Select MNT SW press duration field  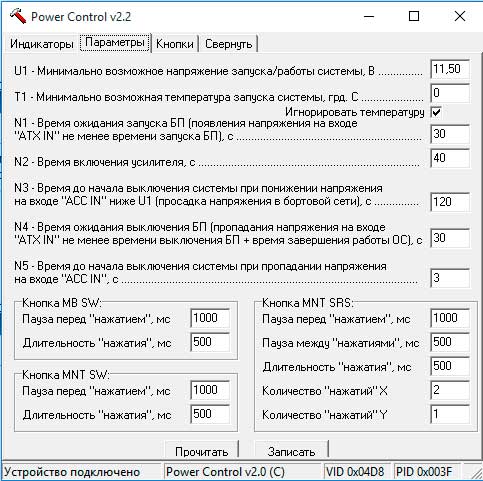coord(210,414)
